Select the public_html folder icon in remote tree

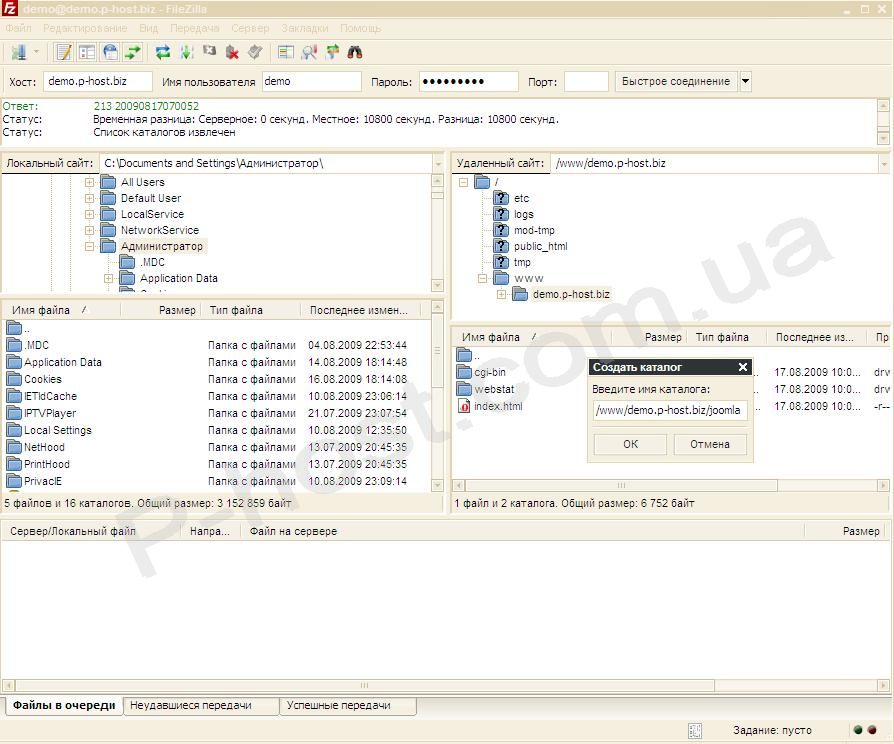501,246
